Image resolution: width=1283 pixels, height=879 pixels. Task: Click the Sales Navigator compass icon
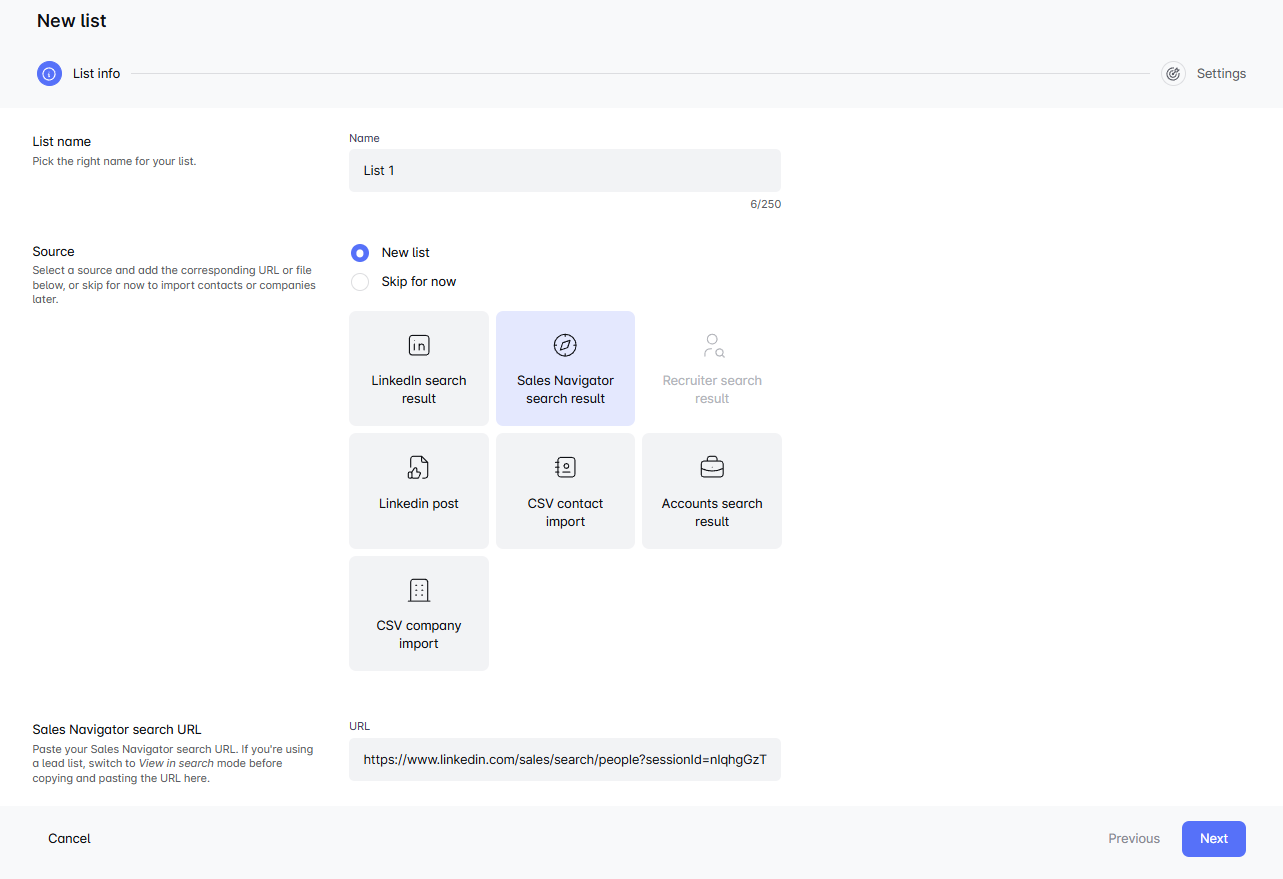pos(565,345)
